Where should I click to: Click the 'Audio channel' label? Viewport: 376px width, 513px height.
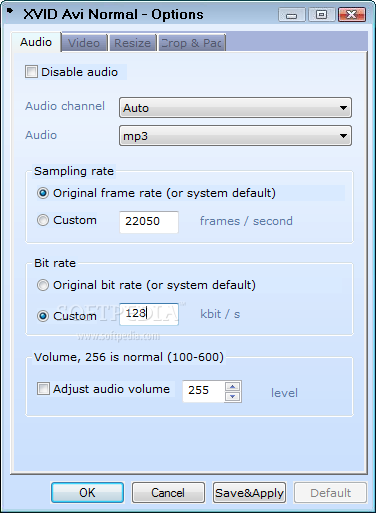tap(65, 106)
